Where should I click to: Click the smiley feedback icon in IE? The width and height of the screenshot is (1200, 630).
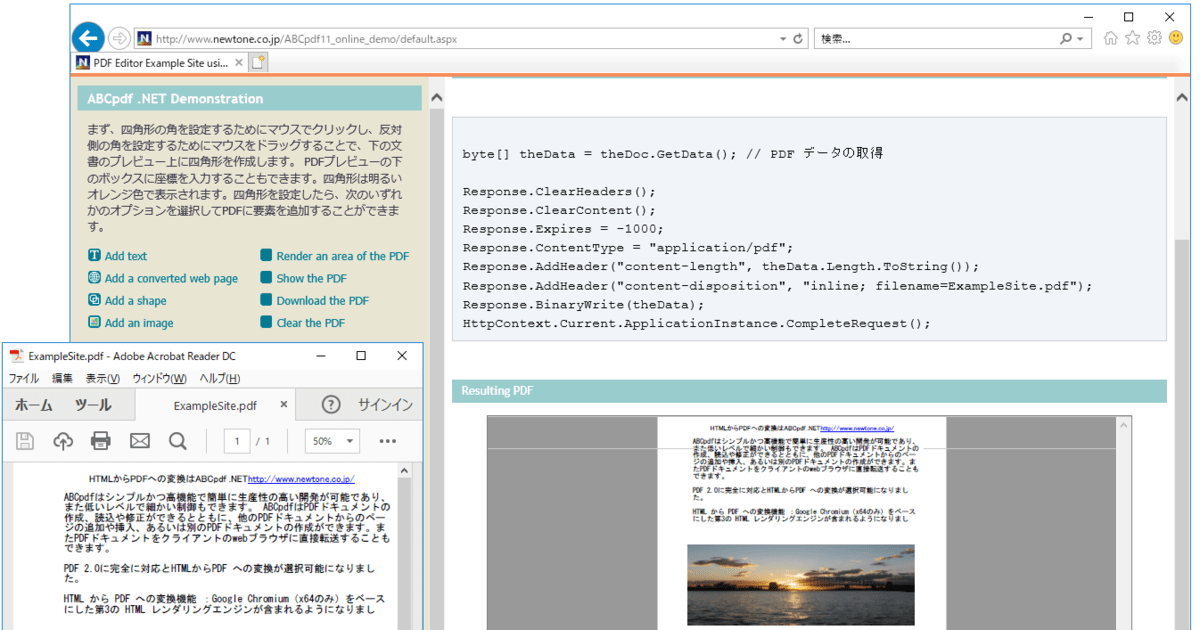tap(1176, 37)
